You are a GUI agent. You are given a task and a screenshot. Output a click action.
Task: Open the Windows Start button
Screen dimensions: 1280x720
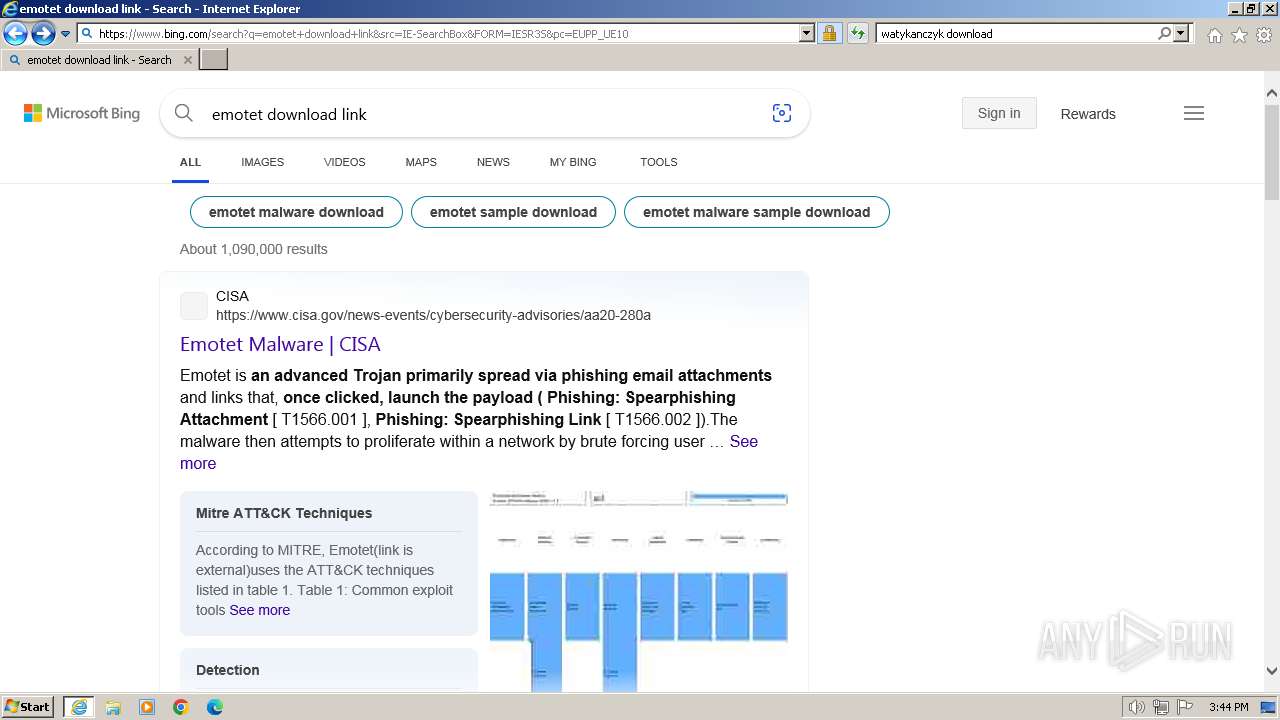(28, 707)
